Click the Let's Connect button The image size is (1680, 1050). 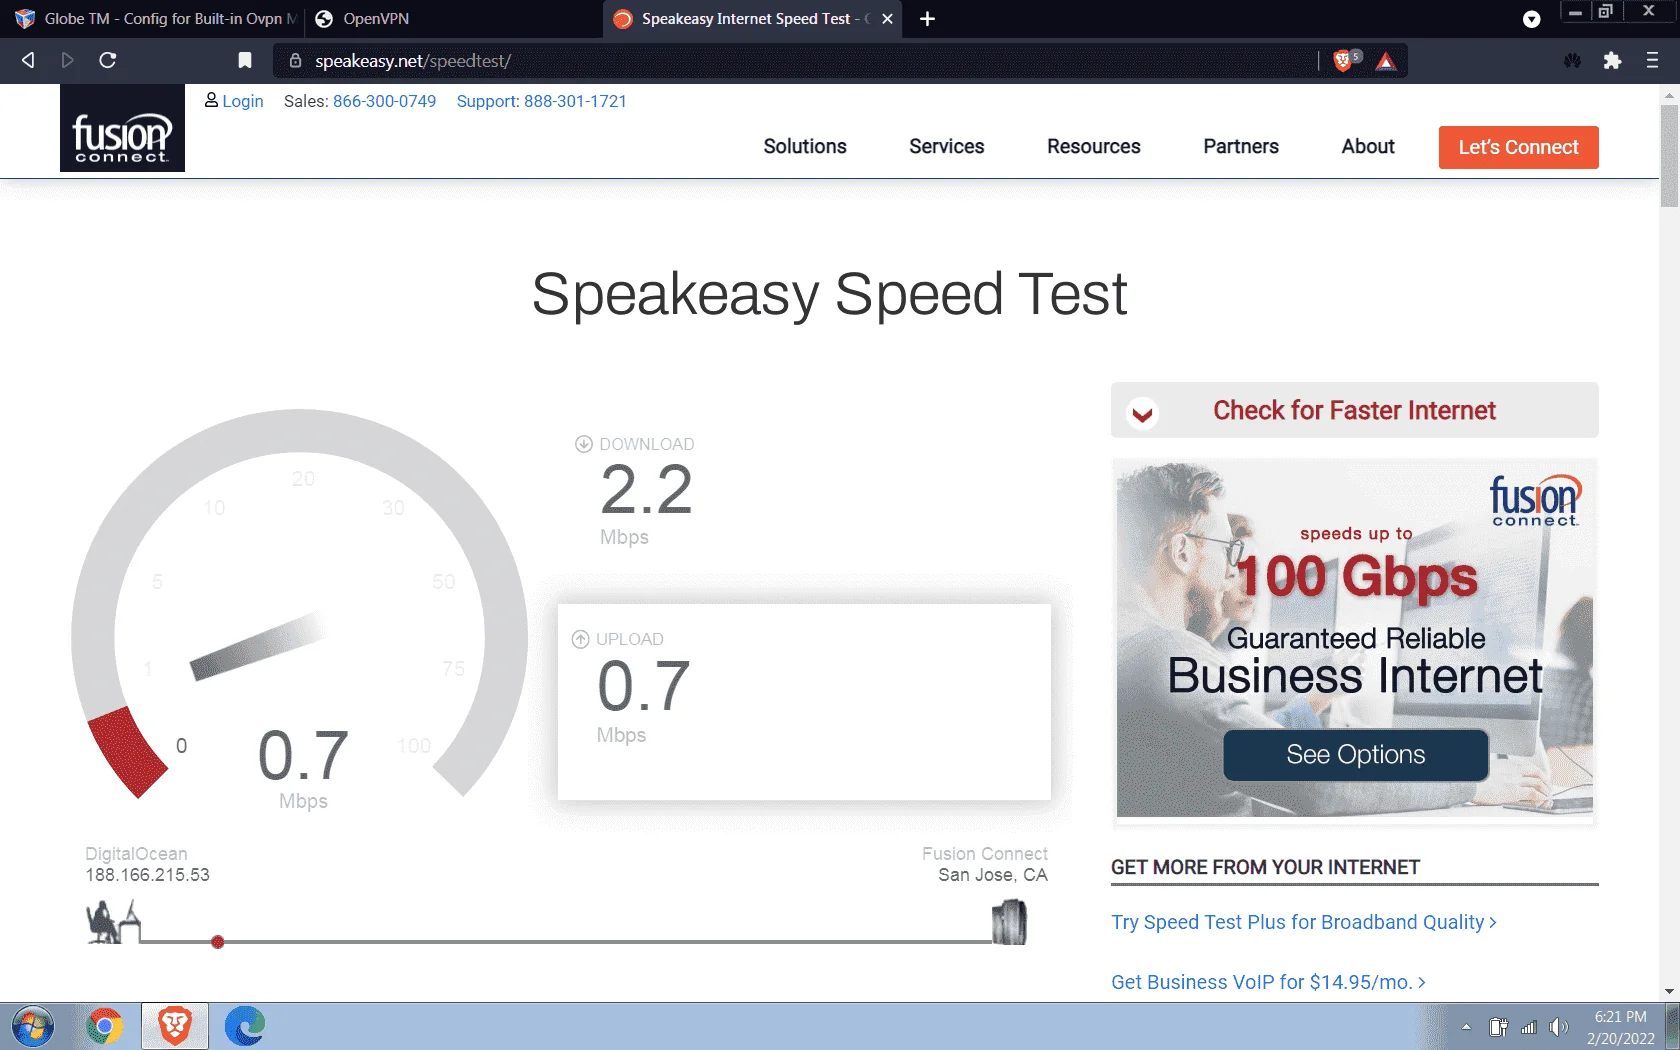[x=1519, y=147]
